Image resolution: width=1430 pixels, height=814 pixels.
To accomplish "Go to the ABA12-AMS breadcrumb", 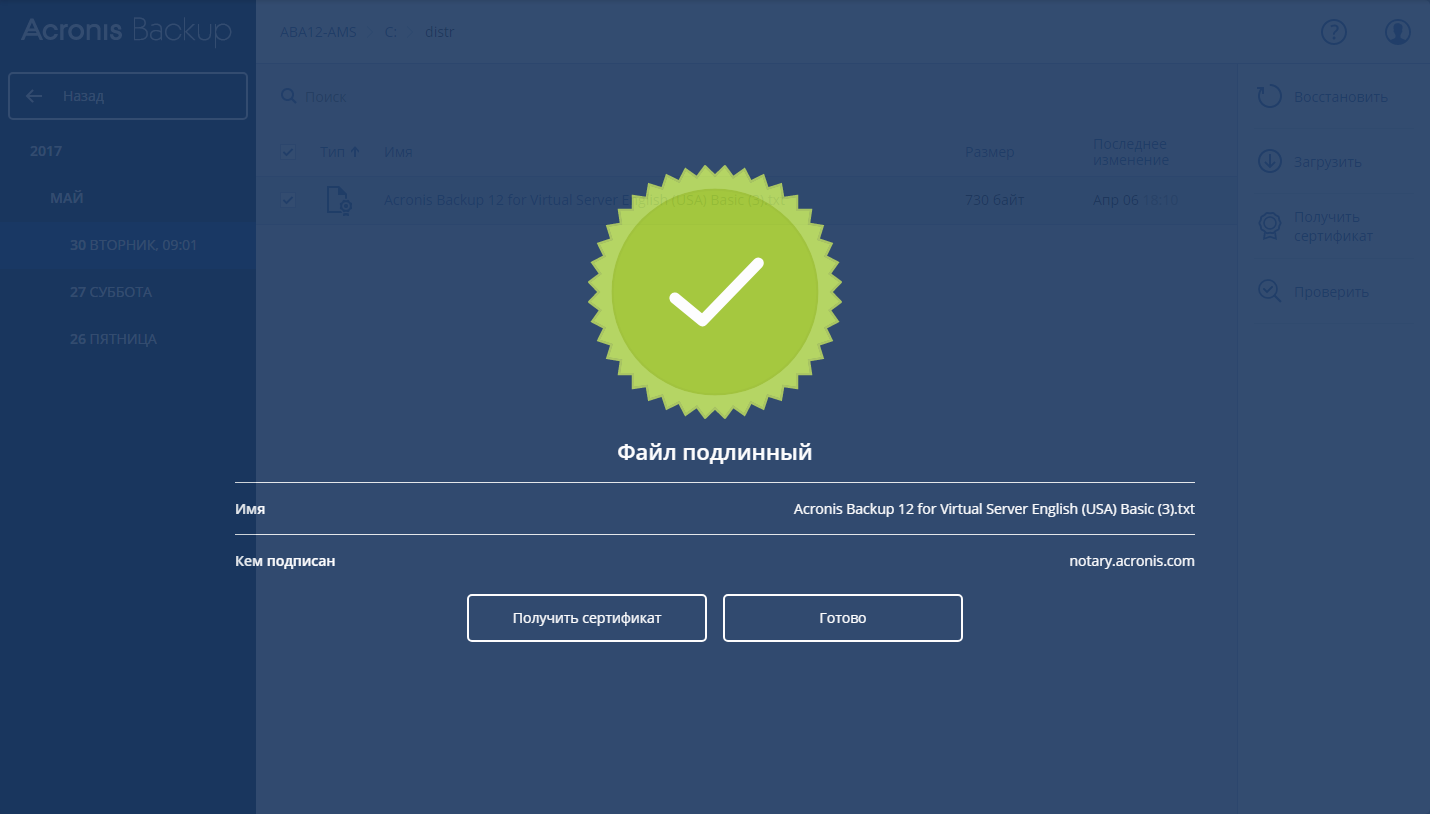I will (x=318, y=32).
